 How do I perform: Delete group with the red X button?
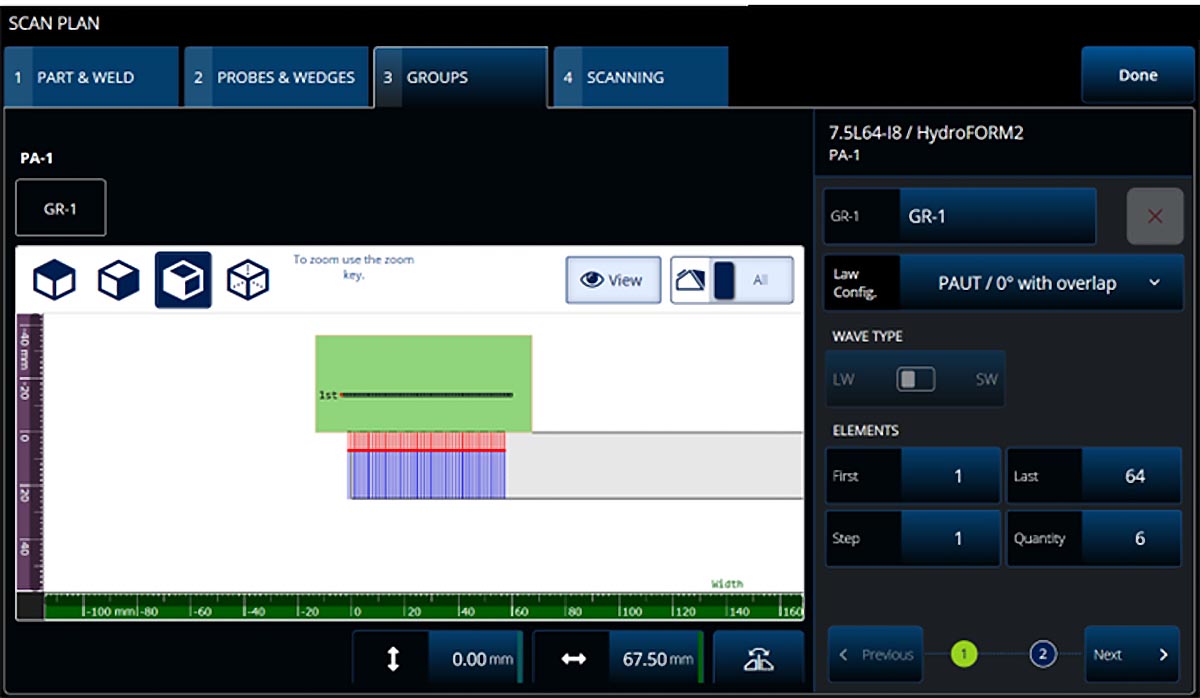[x=1155, y=216]
